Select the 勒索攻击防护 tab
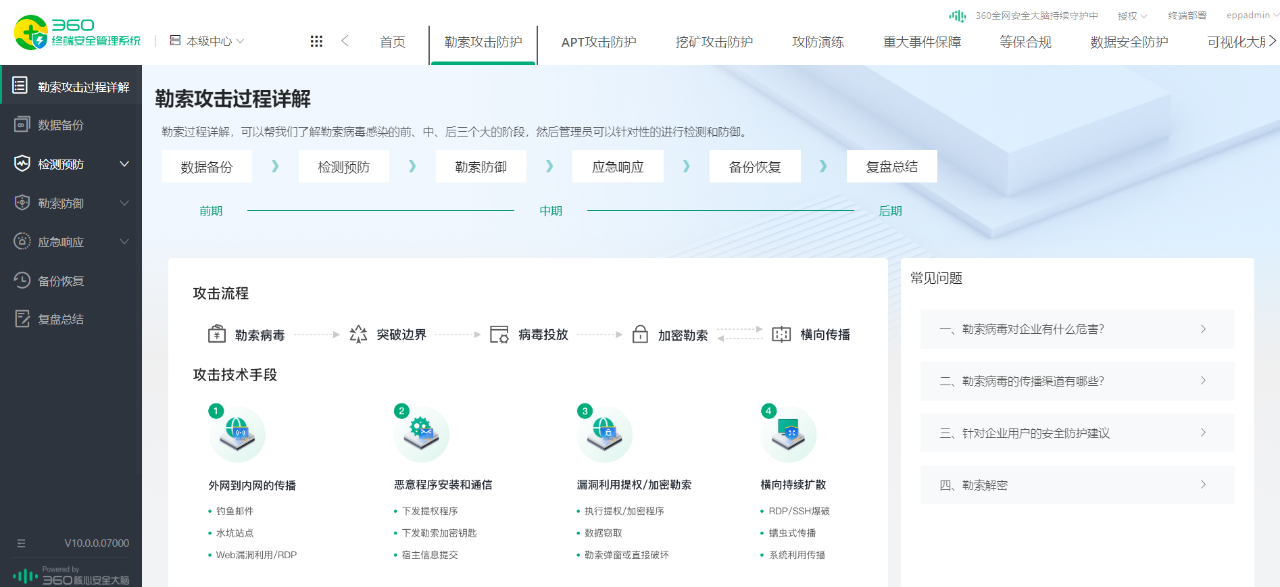Image resolution: width=1280 pixels, height=587 pixels. point(483,42)
